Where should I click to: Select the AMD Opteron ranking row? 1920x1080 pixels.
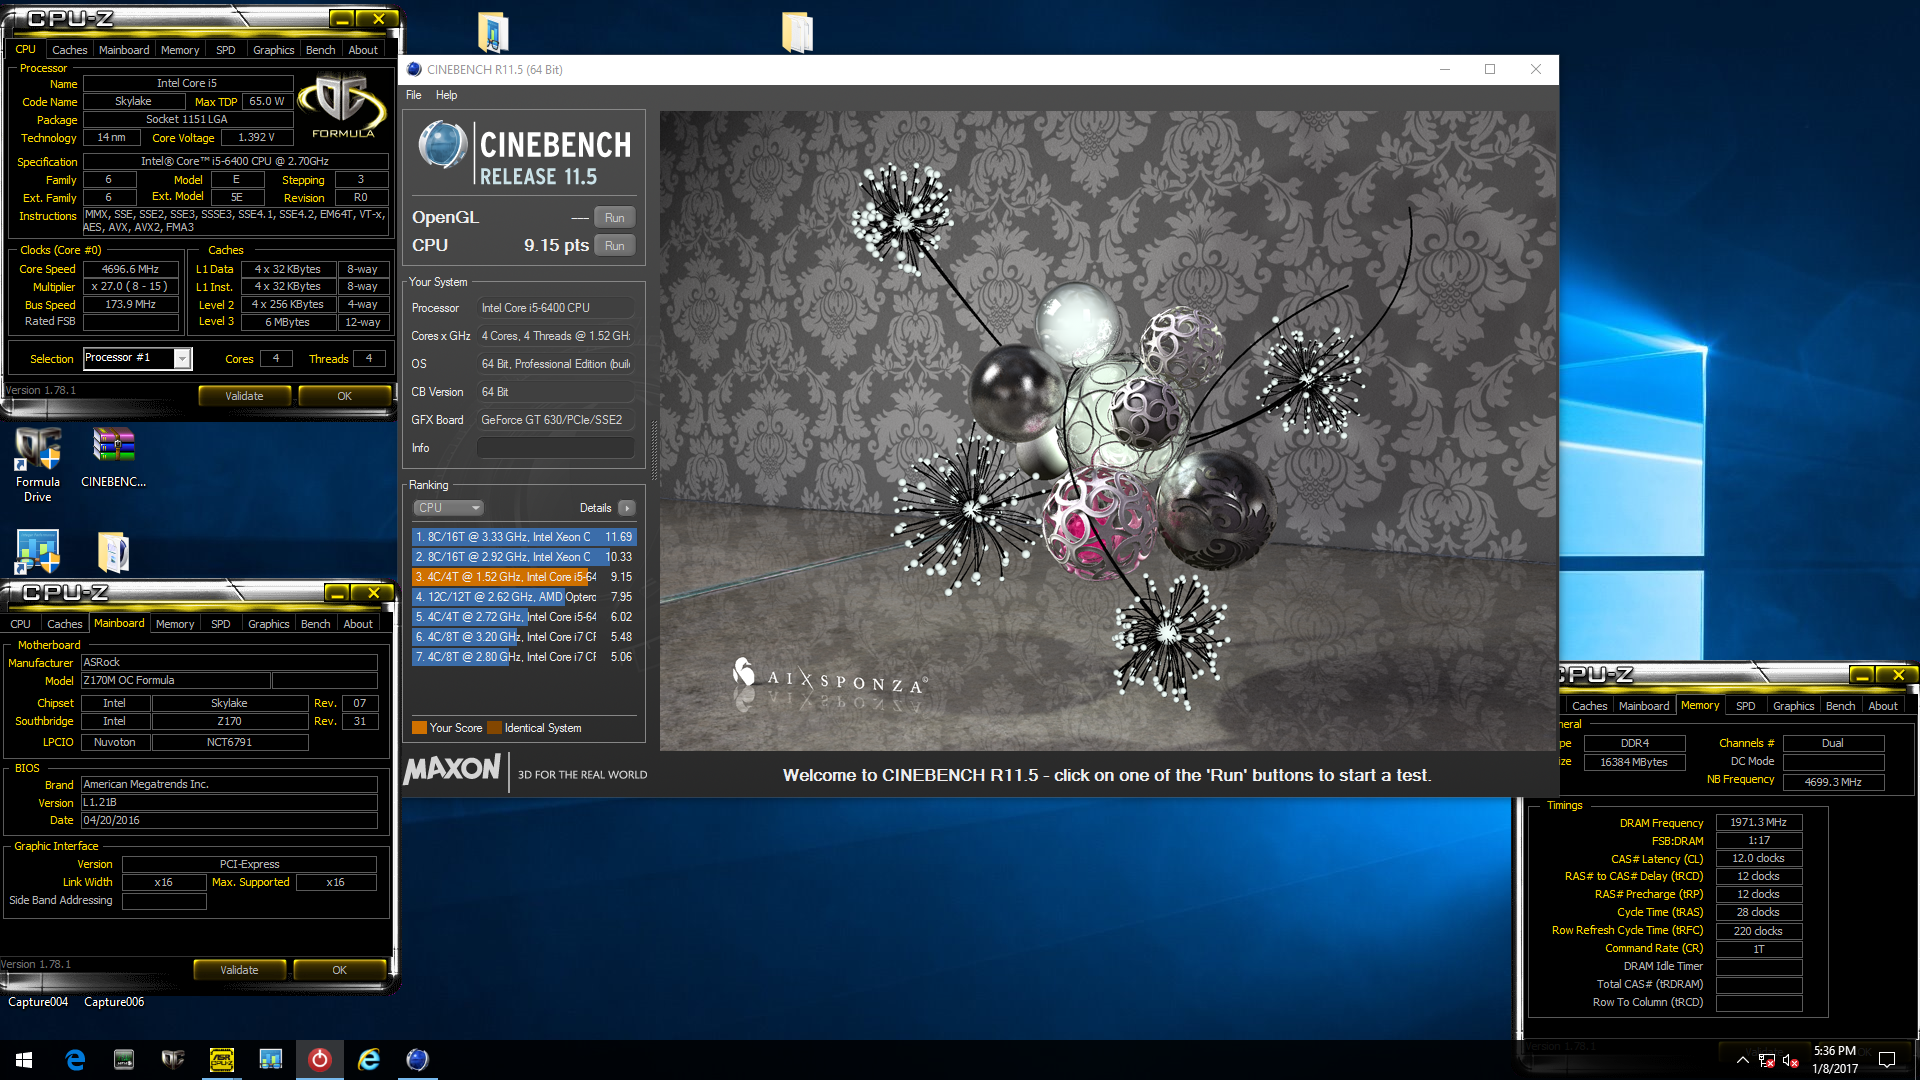[x=524, y=597]
